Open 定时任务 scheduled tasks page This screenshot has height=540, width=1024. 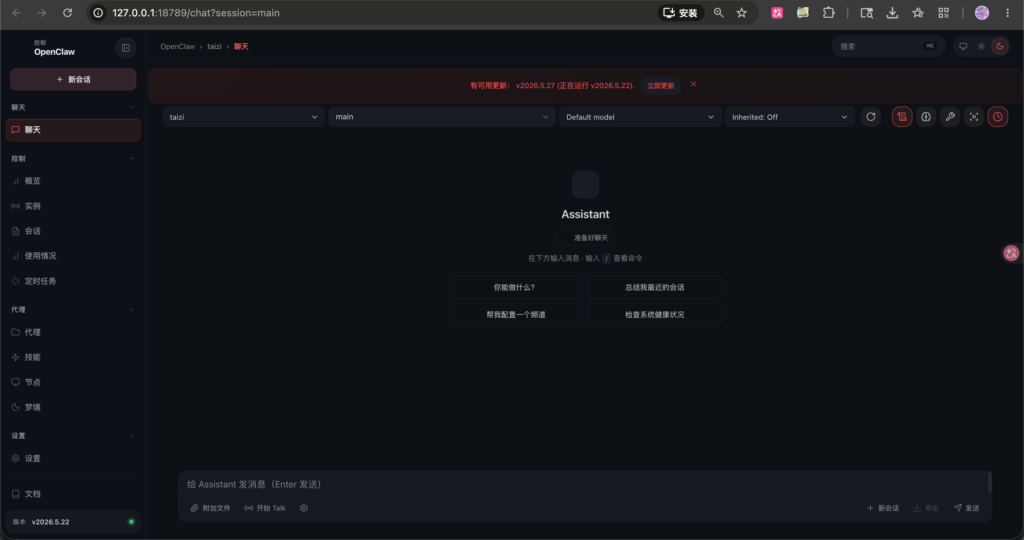pyautogui.click(x=73, y=281)
